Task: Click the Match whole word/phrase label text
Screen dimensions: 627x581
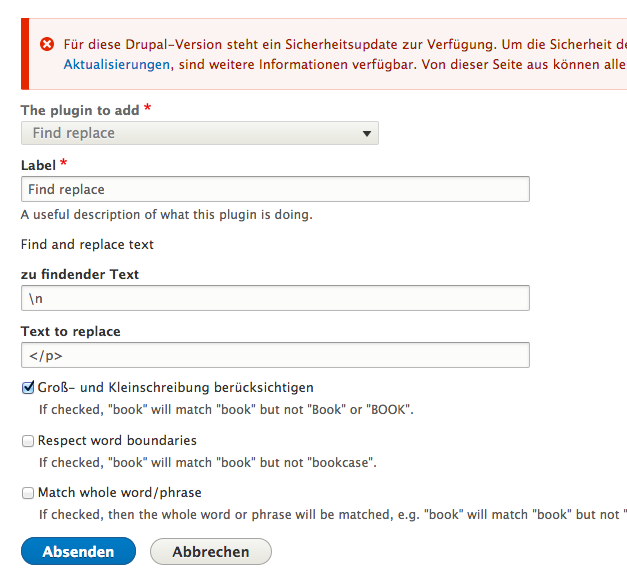Action: (120, 493)
